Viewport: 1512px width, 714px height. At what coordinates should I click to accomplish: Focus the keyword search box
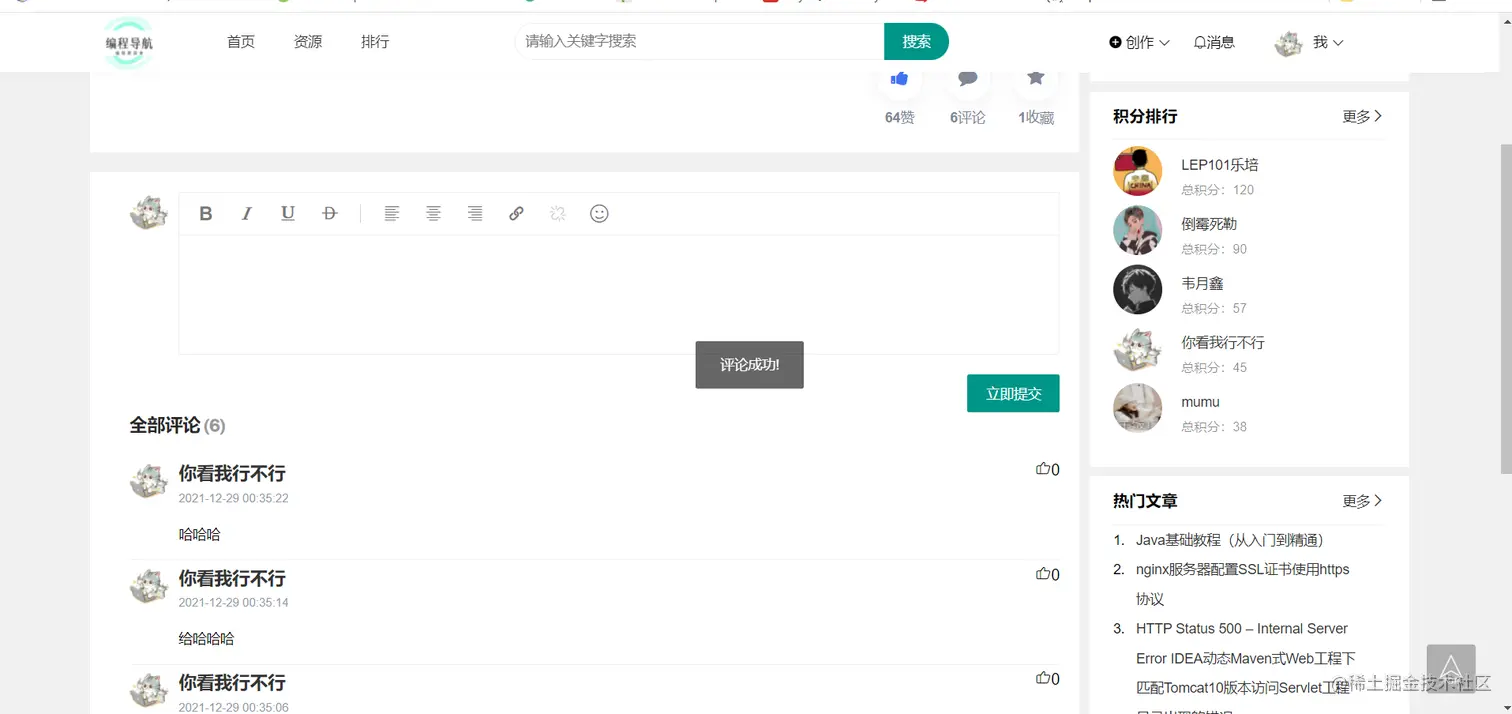699,41
